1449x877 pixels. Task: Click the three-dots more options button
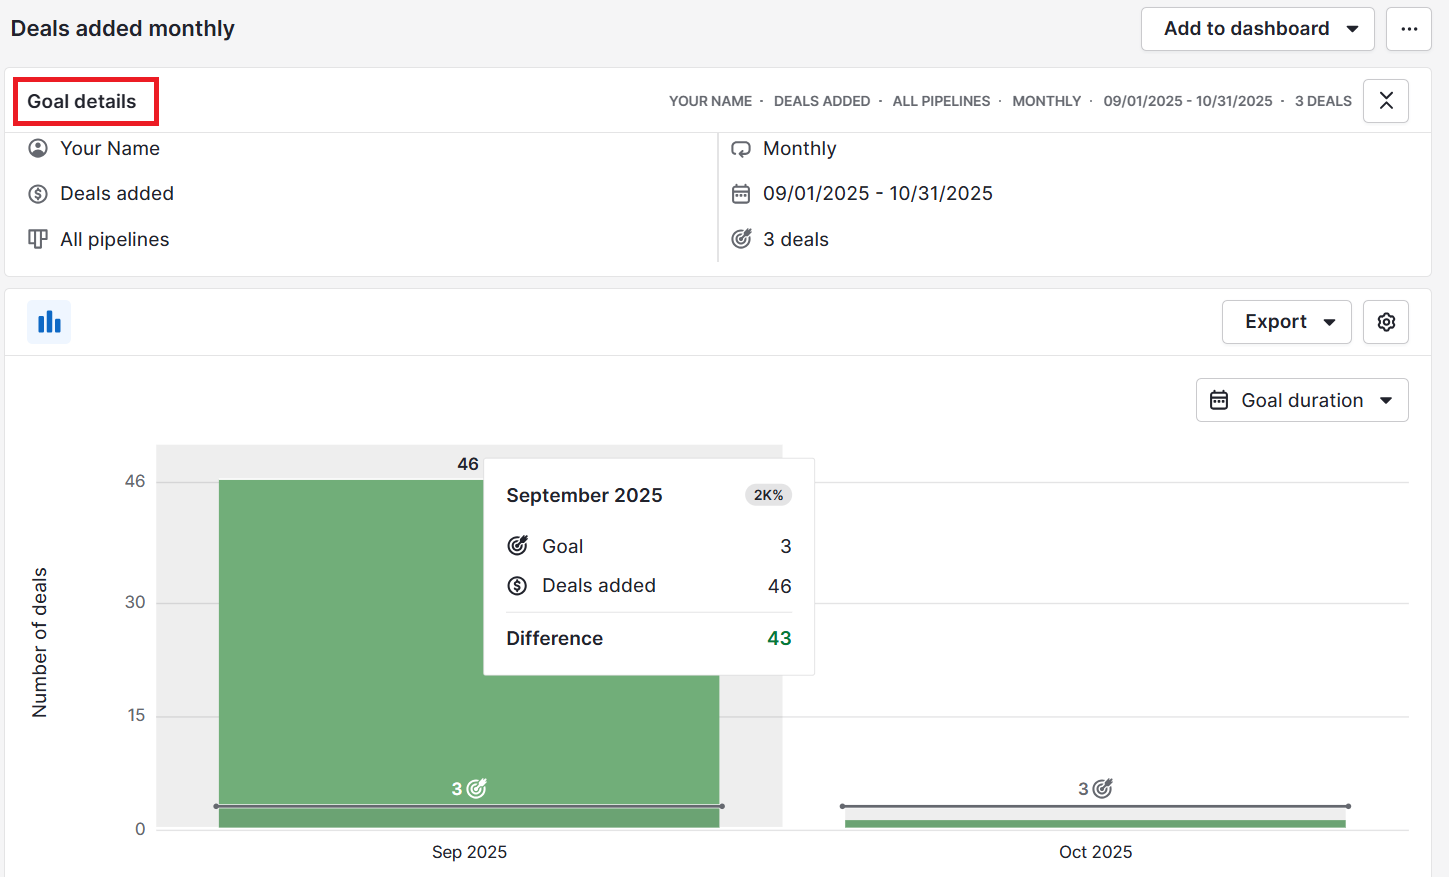1408,29
